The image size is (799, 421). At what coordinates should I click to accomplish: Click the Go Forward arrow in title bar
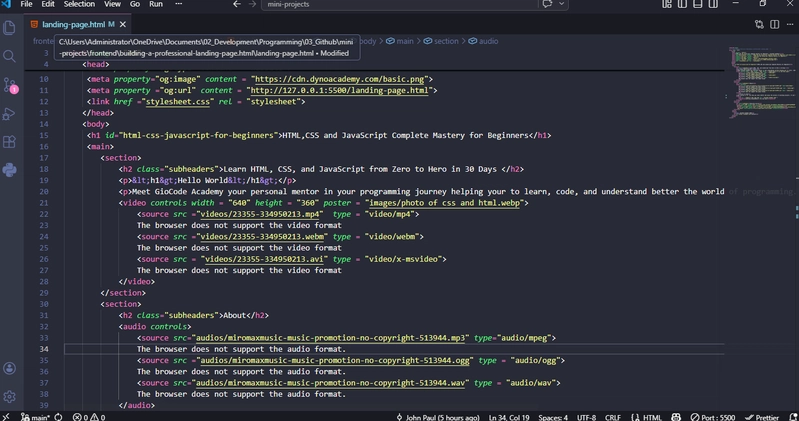tap(252, 4)
